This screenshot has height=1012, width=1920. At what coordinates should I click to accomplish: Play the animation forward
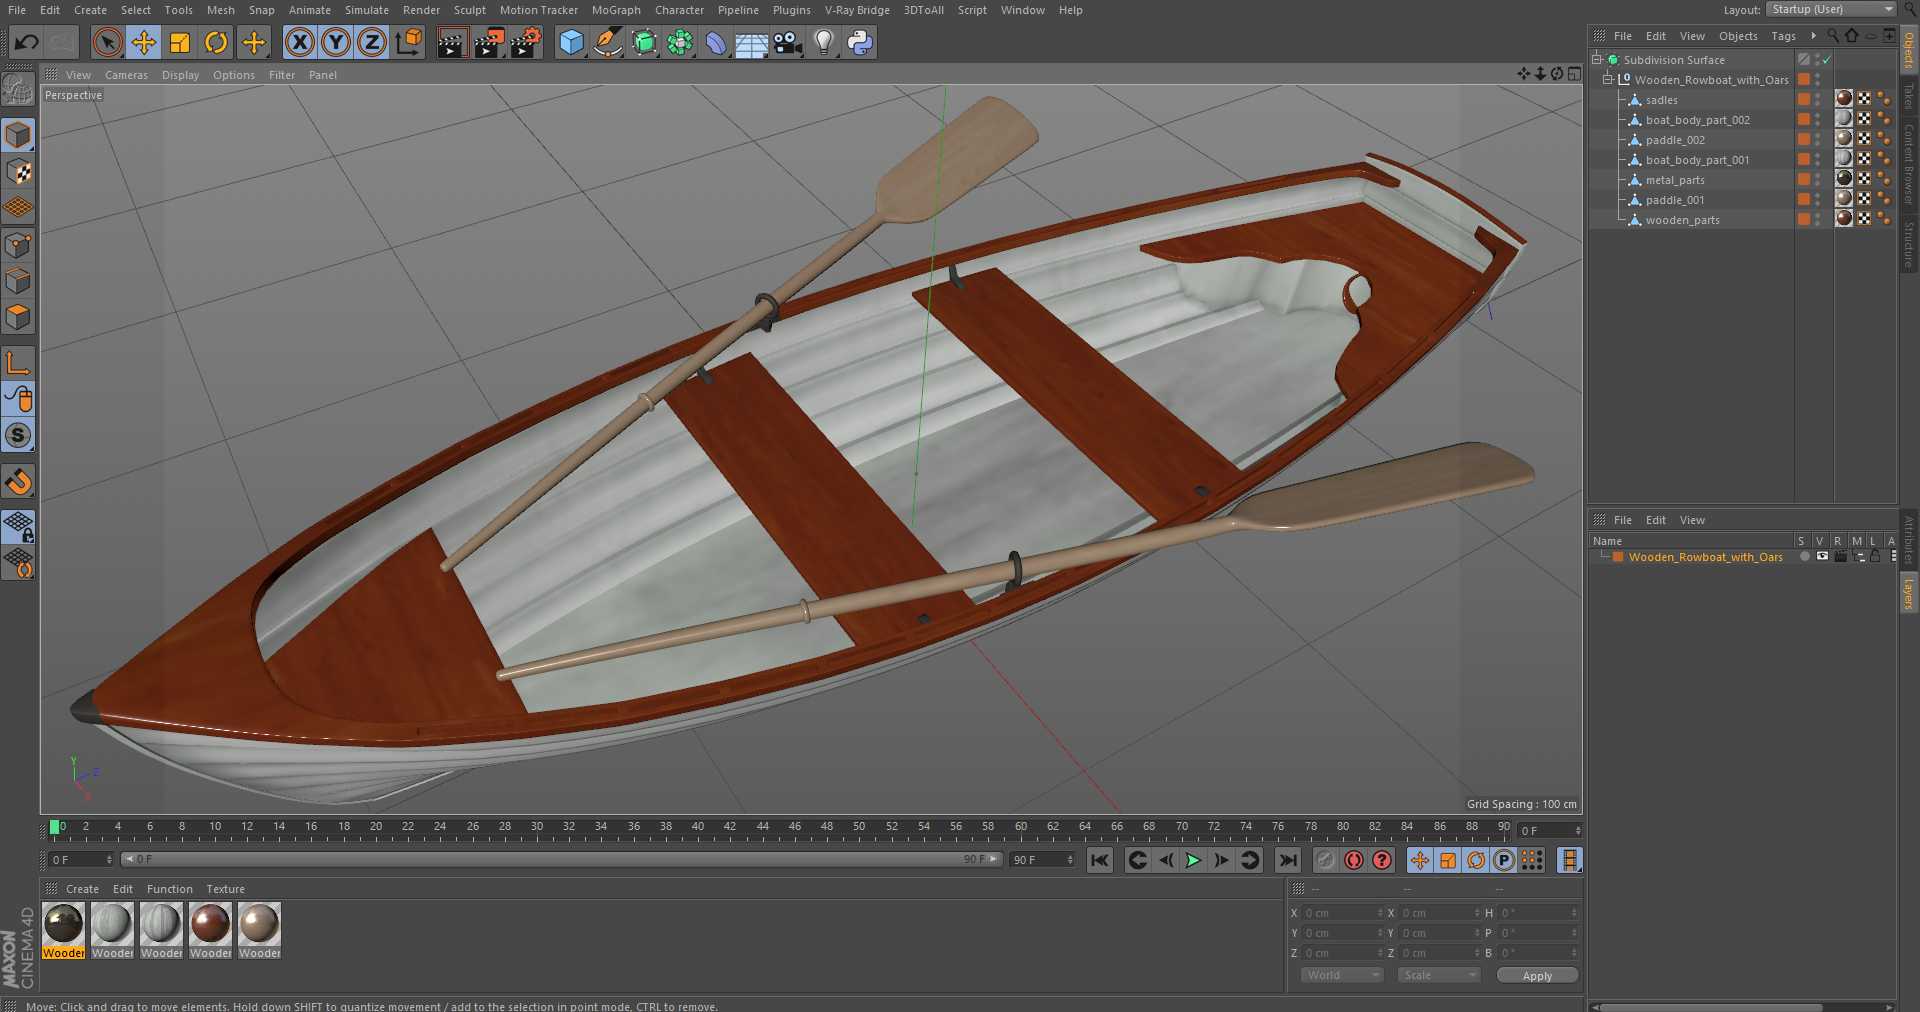(x=1193, y=860)
